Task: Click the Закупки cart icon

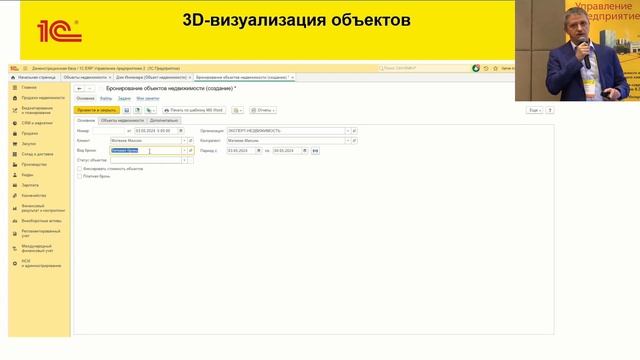Action: pos(15,144)
